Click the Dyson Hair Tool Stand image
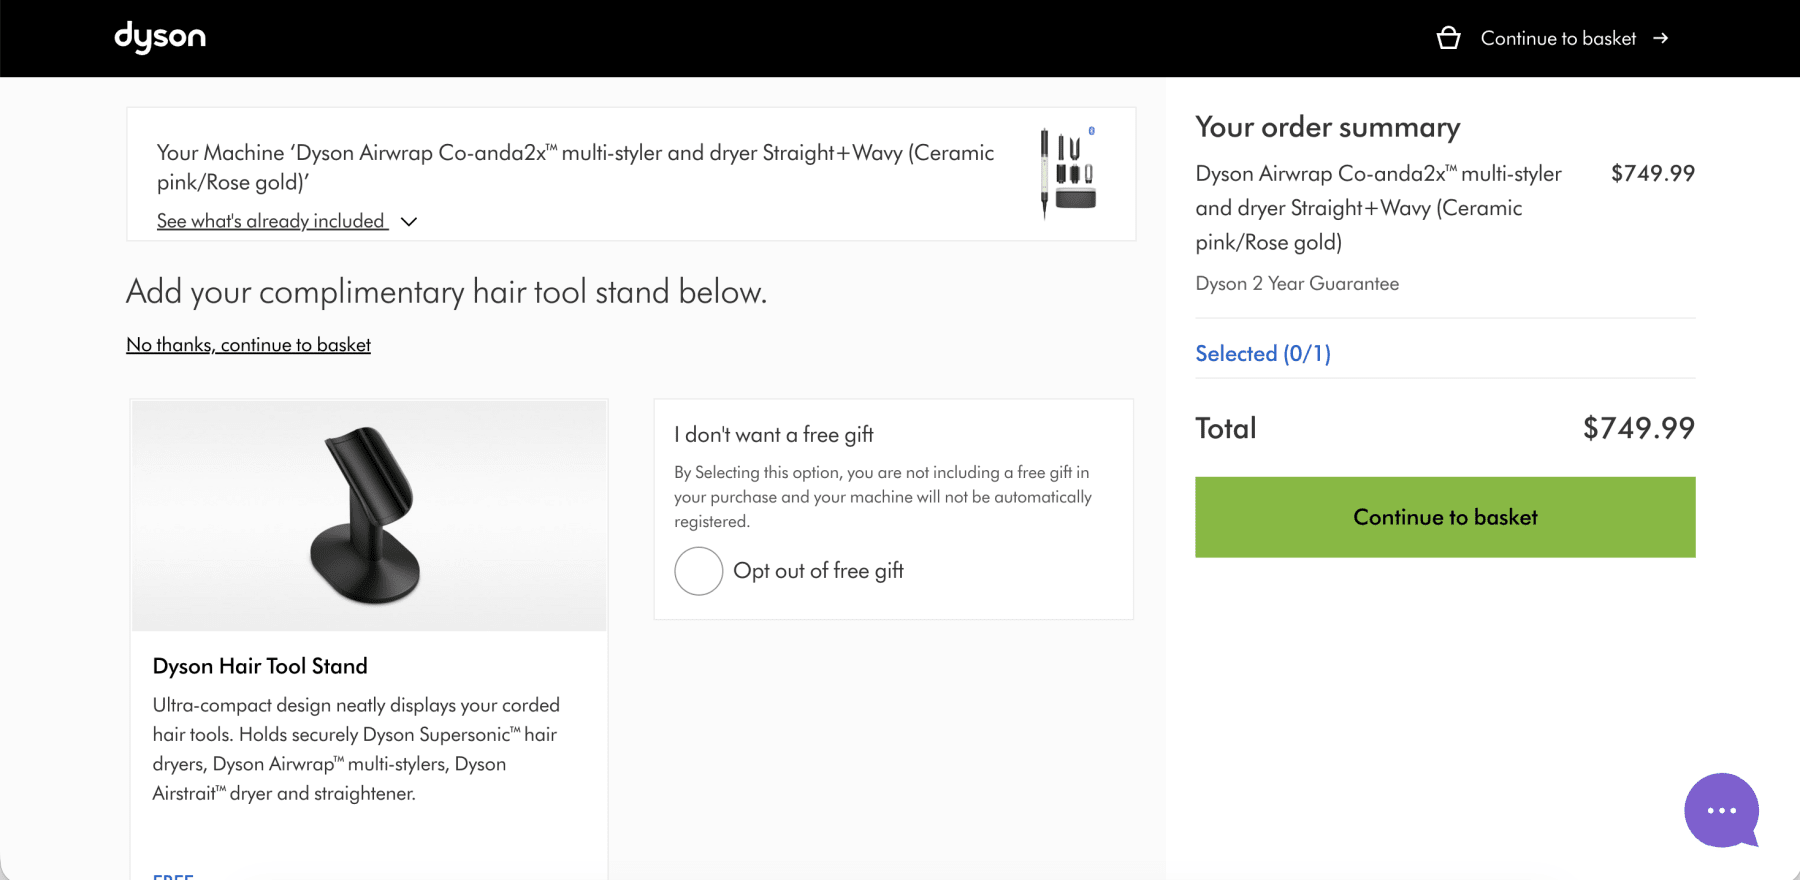The height and width of the screenshot is (880, 1800). [369, 516]
